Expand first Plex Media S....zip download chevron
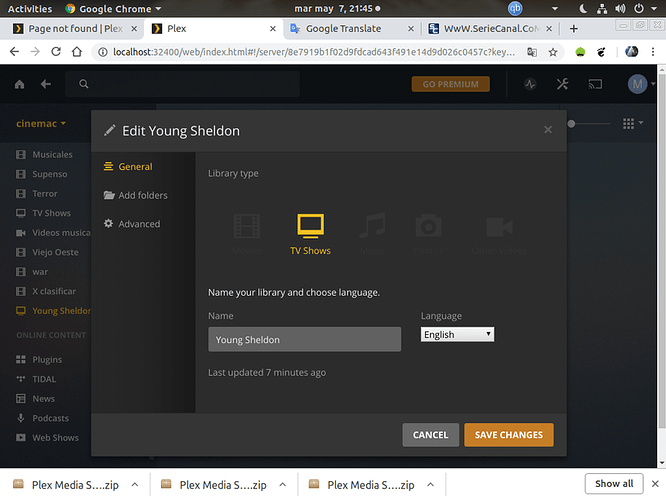Image resolution: width=666 pixels, height=500 pixels. pyautogui.click(x=135, y=484)
